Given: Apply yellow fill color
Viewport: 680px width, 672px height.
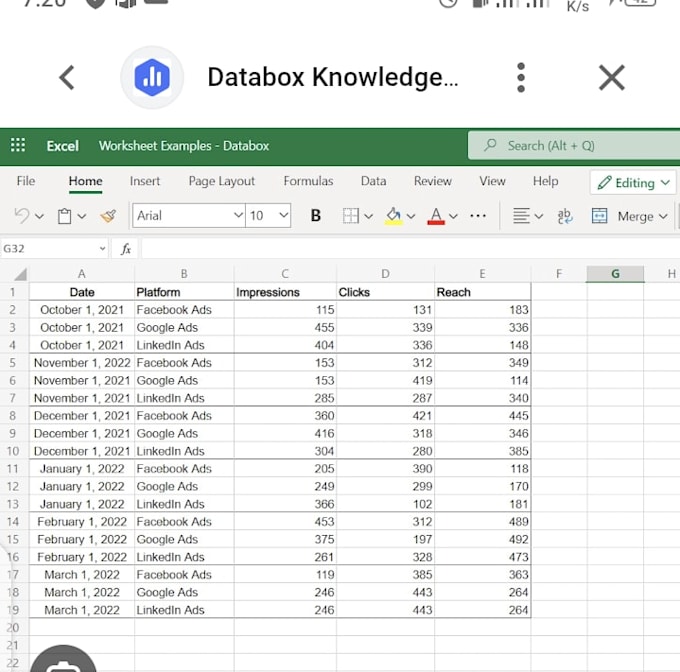Looking at the screenshot, I should [393, 215].
